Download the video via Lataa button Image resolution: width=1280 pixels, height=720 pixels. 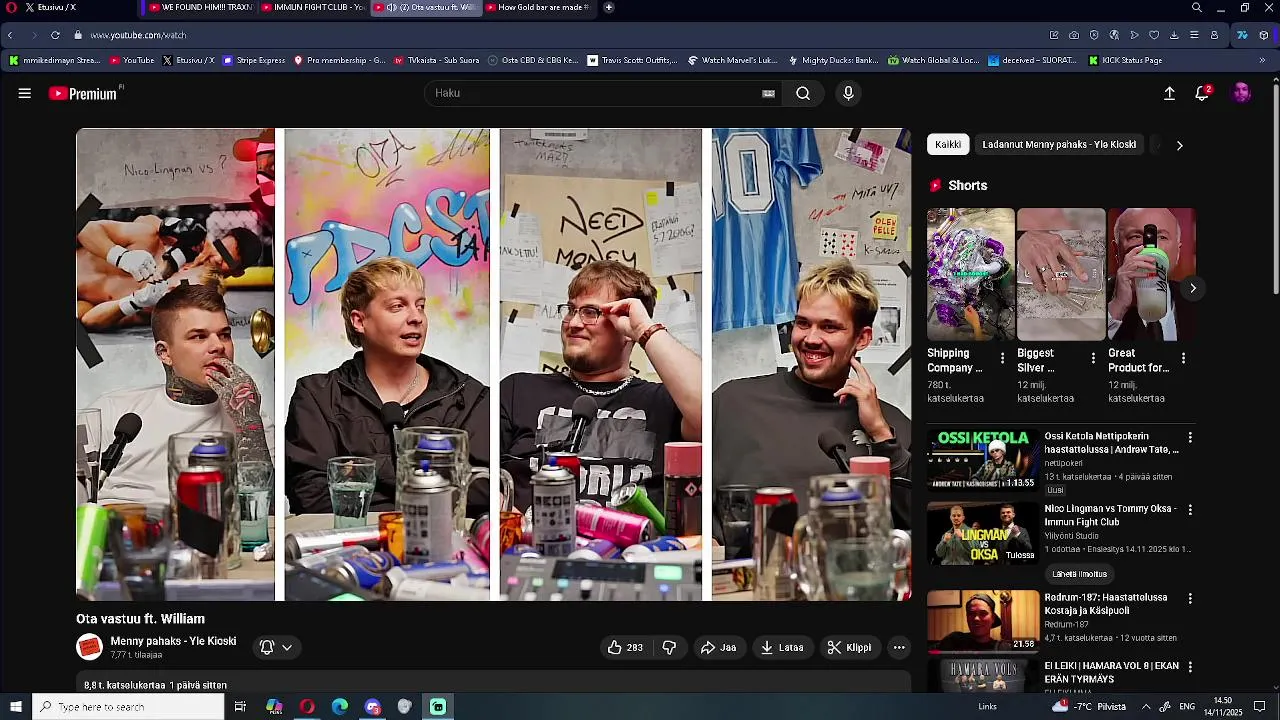point(782,647)
